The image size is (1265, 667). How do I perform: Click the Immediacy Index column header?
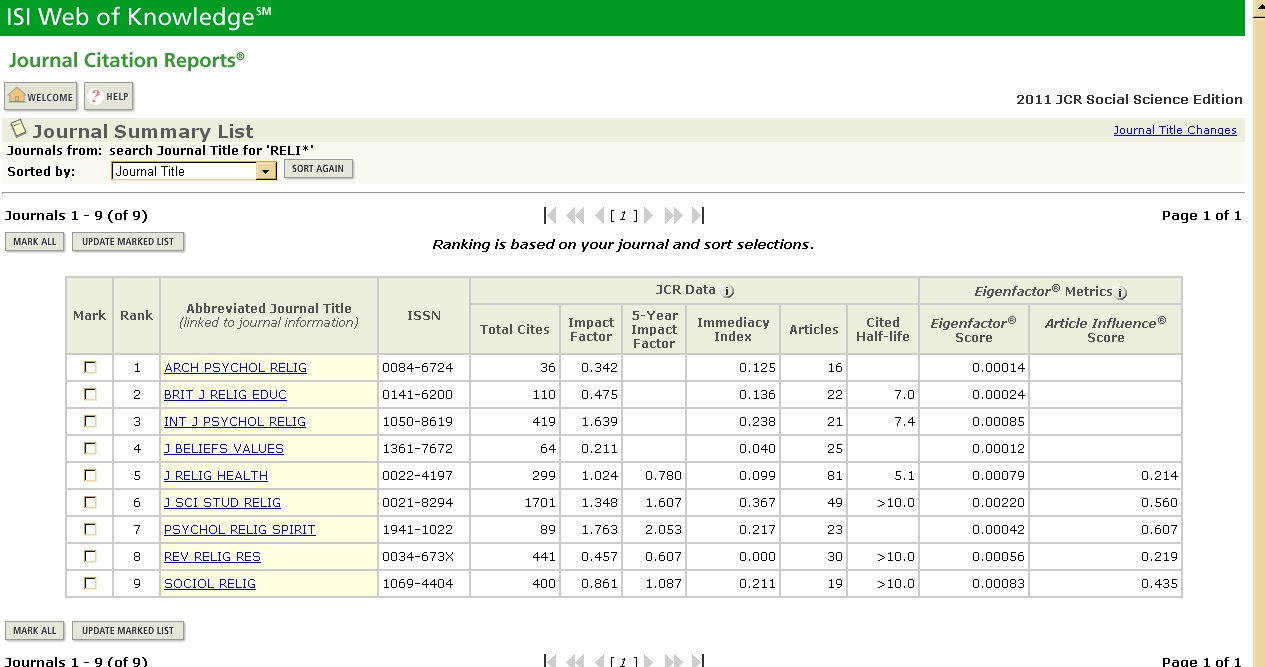pos(733,330)
